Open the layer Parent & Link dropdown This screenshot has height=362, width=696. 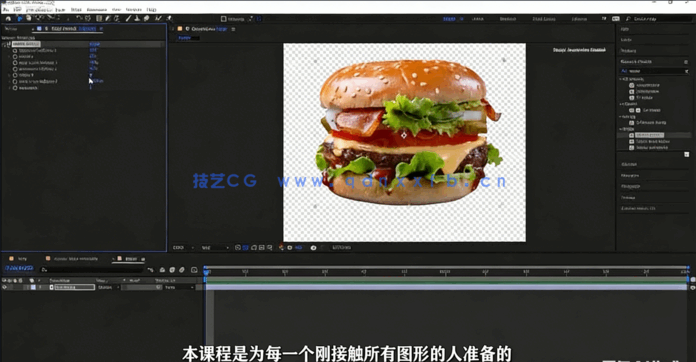click(179, 287)
